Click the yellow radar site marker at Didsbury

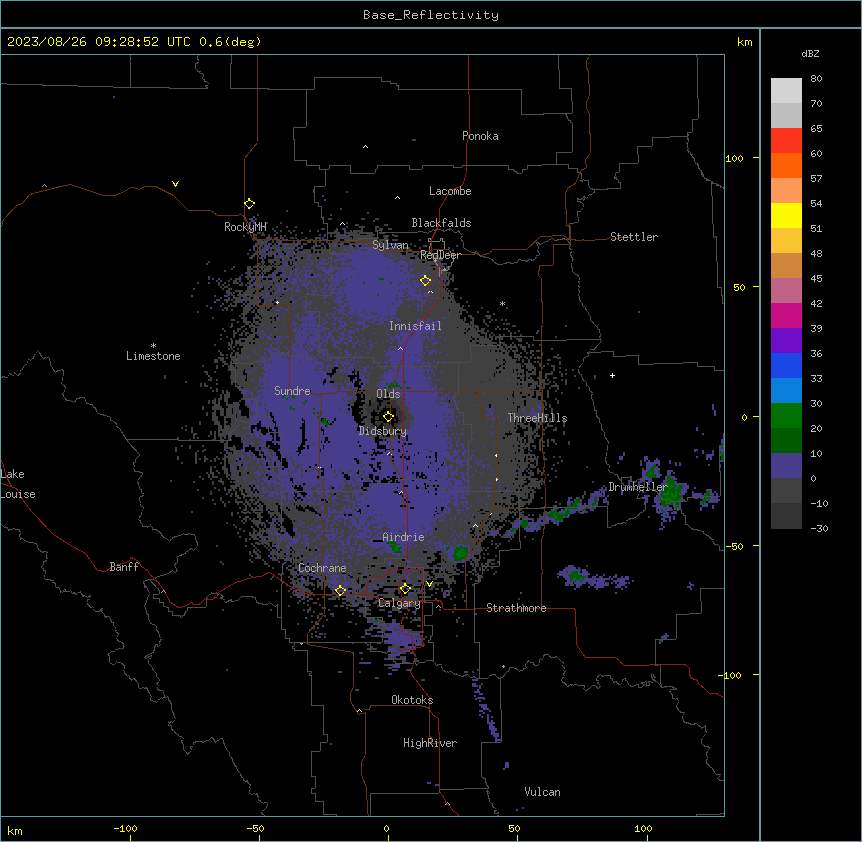(388, 417)
